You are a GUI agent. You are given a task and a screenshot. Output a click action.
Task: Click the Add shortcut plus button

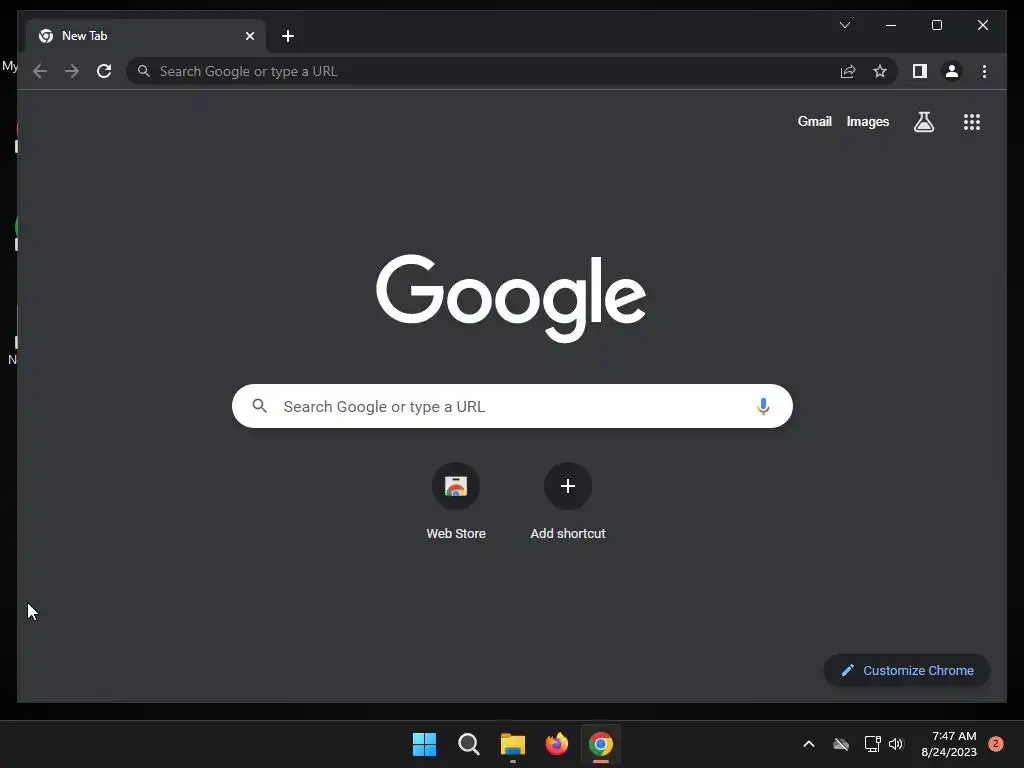coord(568,486)
